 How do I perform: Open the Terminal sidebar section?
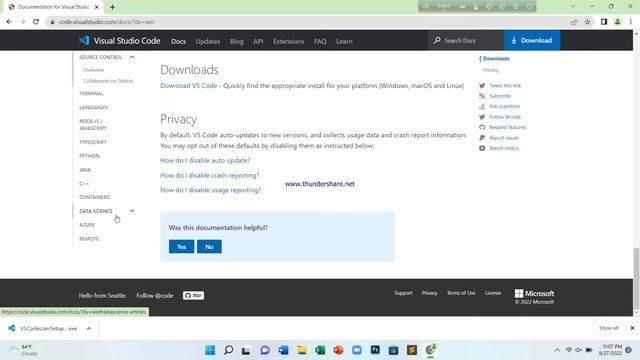coord(91,93)
